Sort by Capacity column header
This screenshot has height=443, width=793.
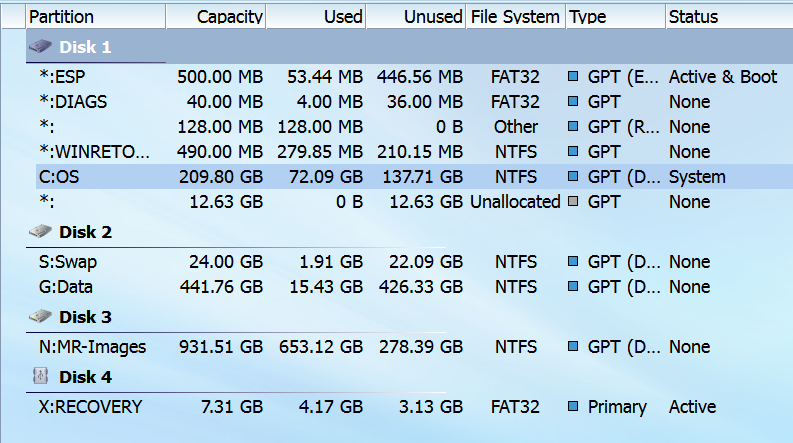coord(230,17)
